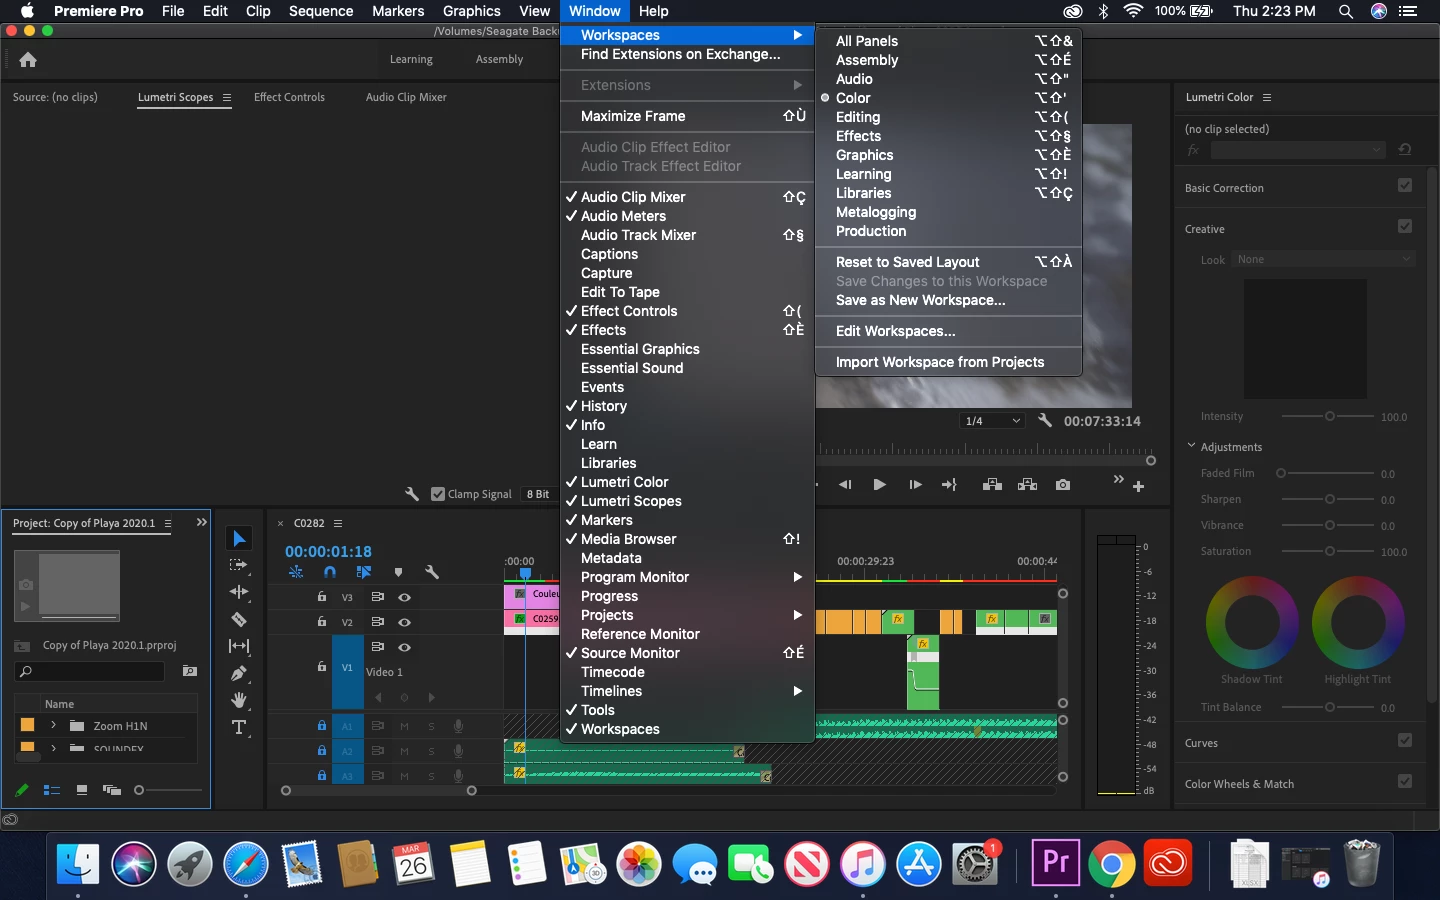
Task: Open Lumetri Scopes panel menu
Action: (x=227, y=97)
